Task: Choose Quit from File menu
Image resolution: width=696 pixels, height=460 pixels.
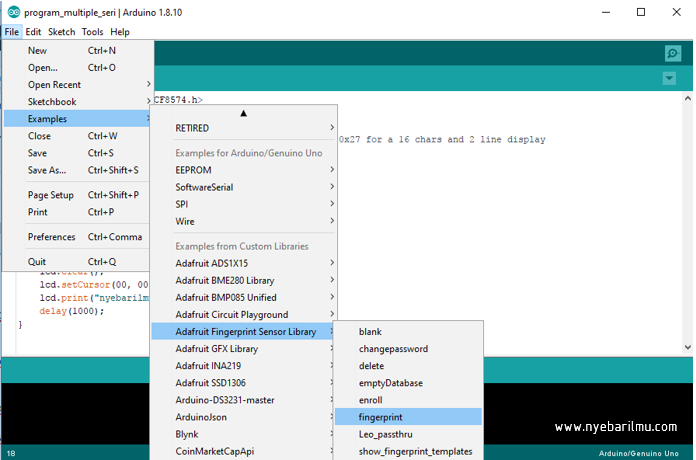Action: click(x=77, y=262)
